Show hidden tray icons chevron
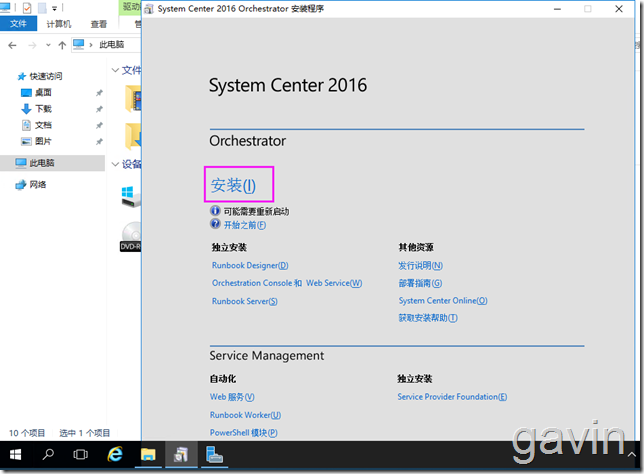The image size is (644, 474). tap(632, 454)
